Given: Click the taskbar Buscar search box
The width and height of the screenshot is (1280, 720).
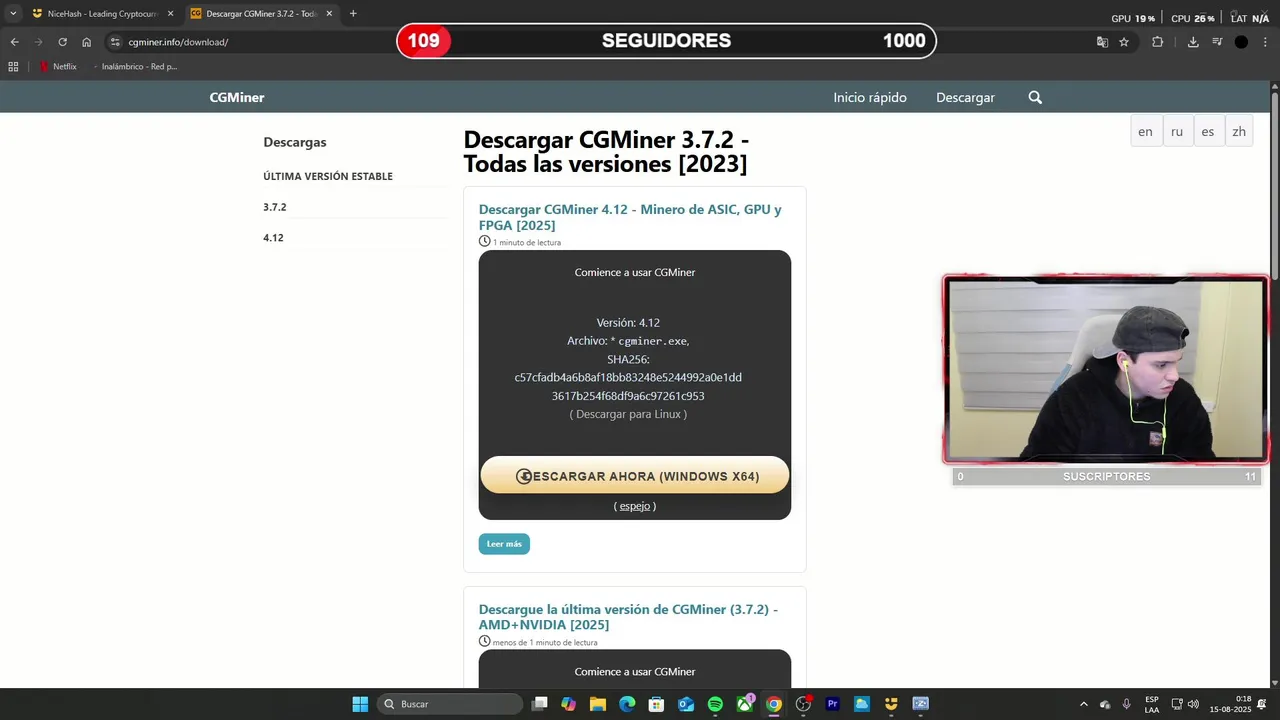Looking at the screenshot, I should click(450, 704).
